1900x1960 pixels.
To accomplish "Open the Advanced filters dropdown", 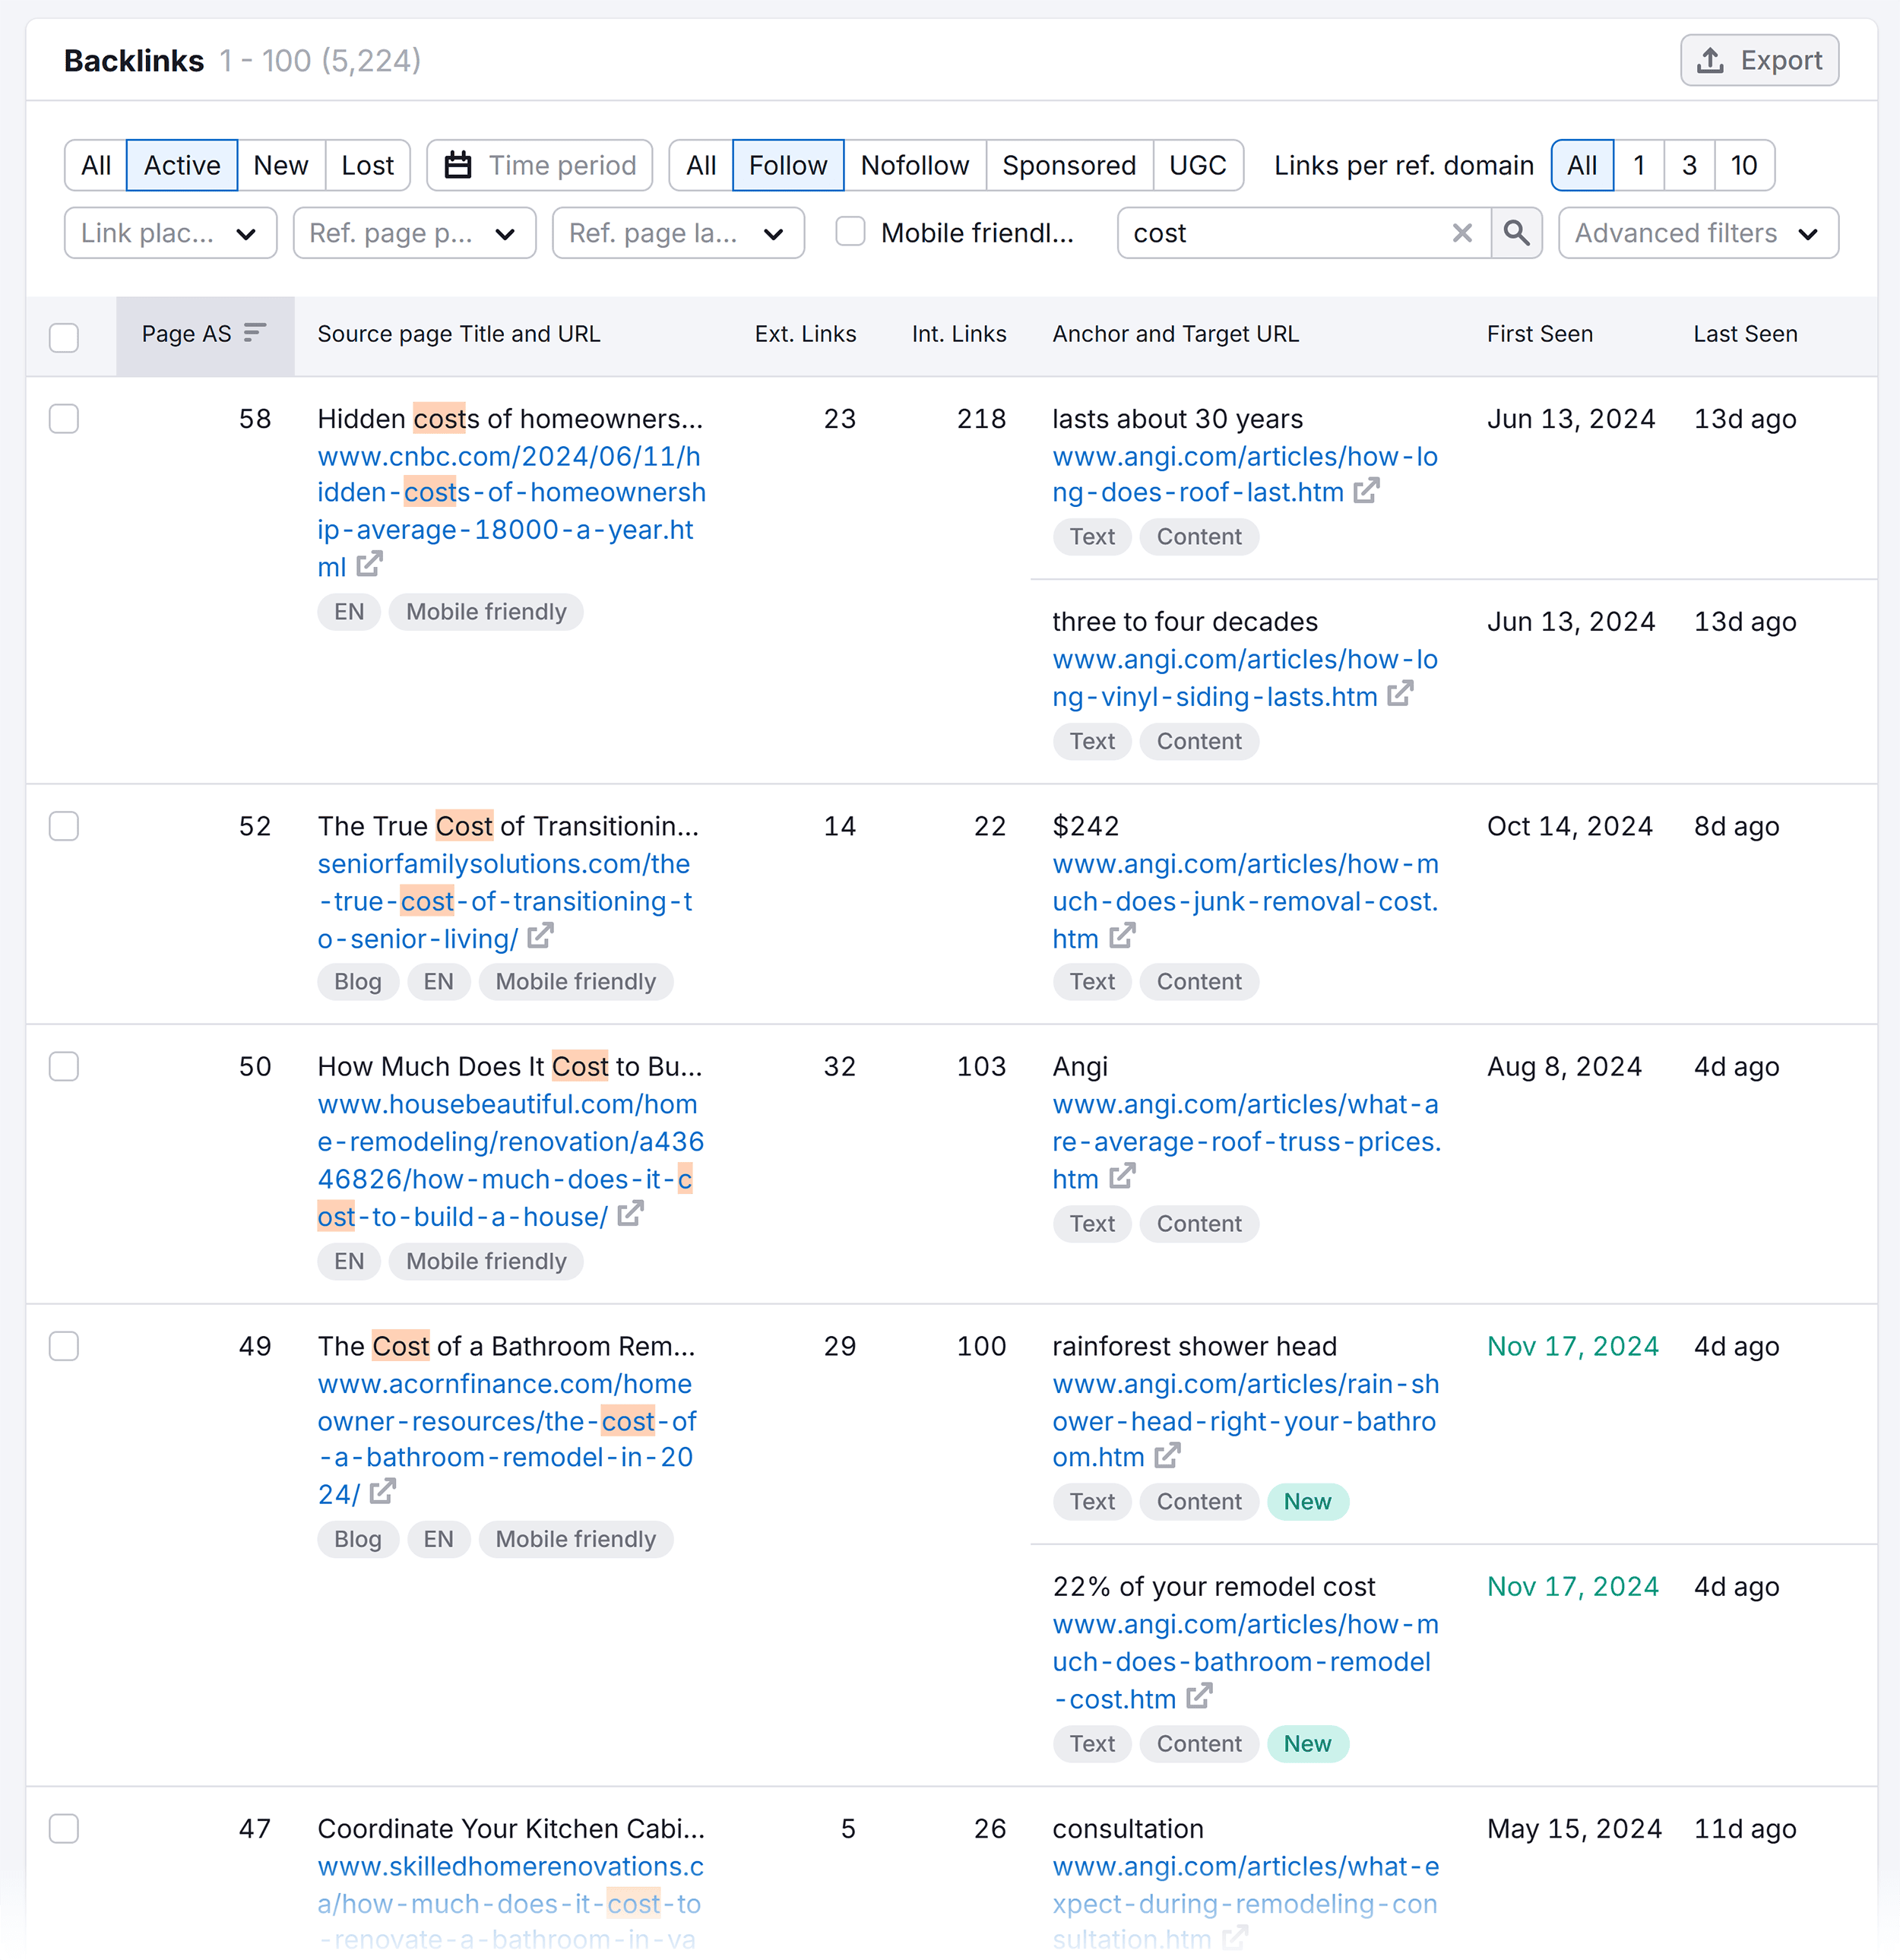I will [x=1698, y=233].
